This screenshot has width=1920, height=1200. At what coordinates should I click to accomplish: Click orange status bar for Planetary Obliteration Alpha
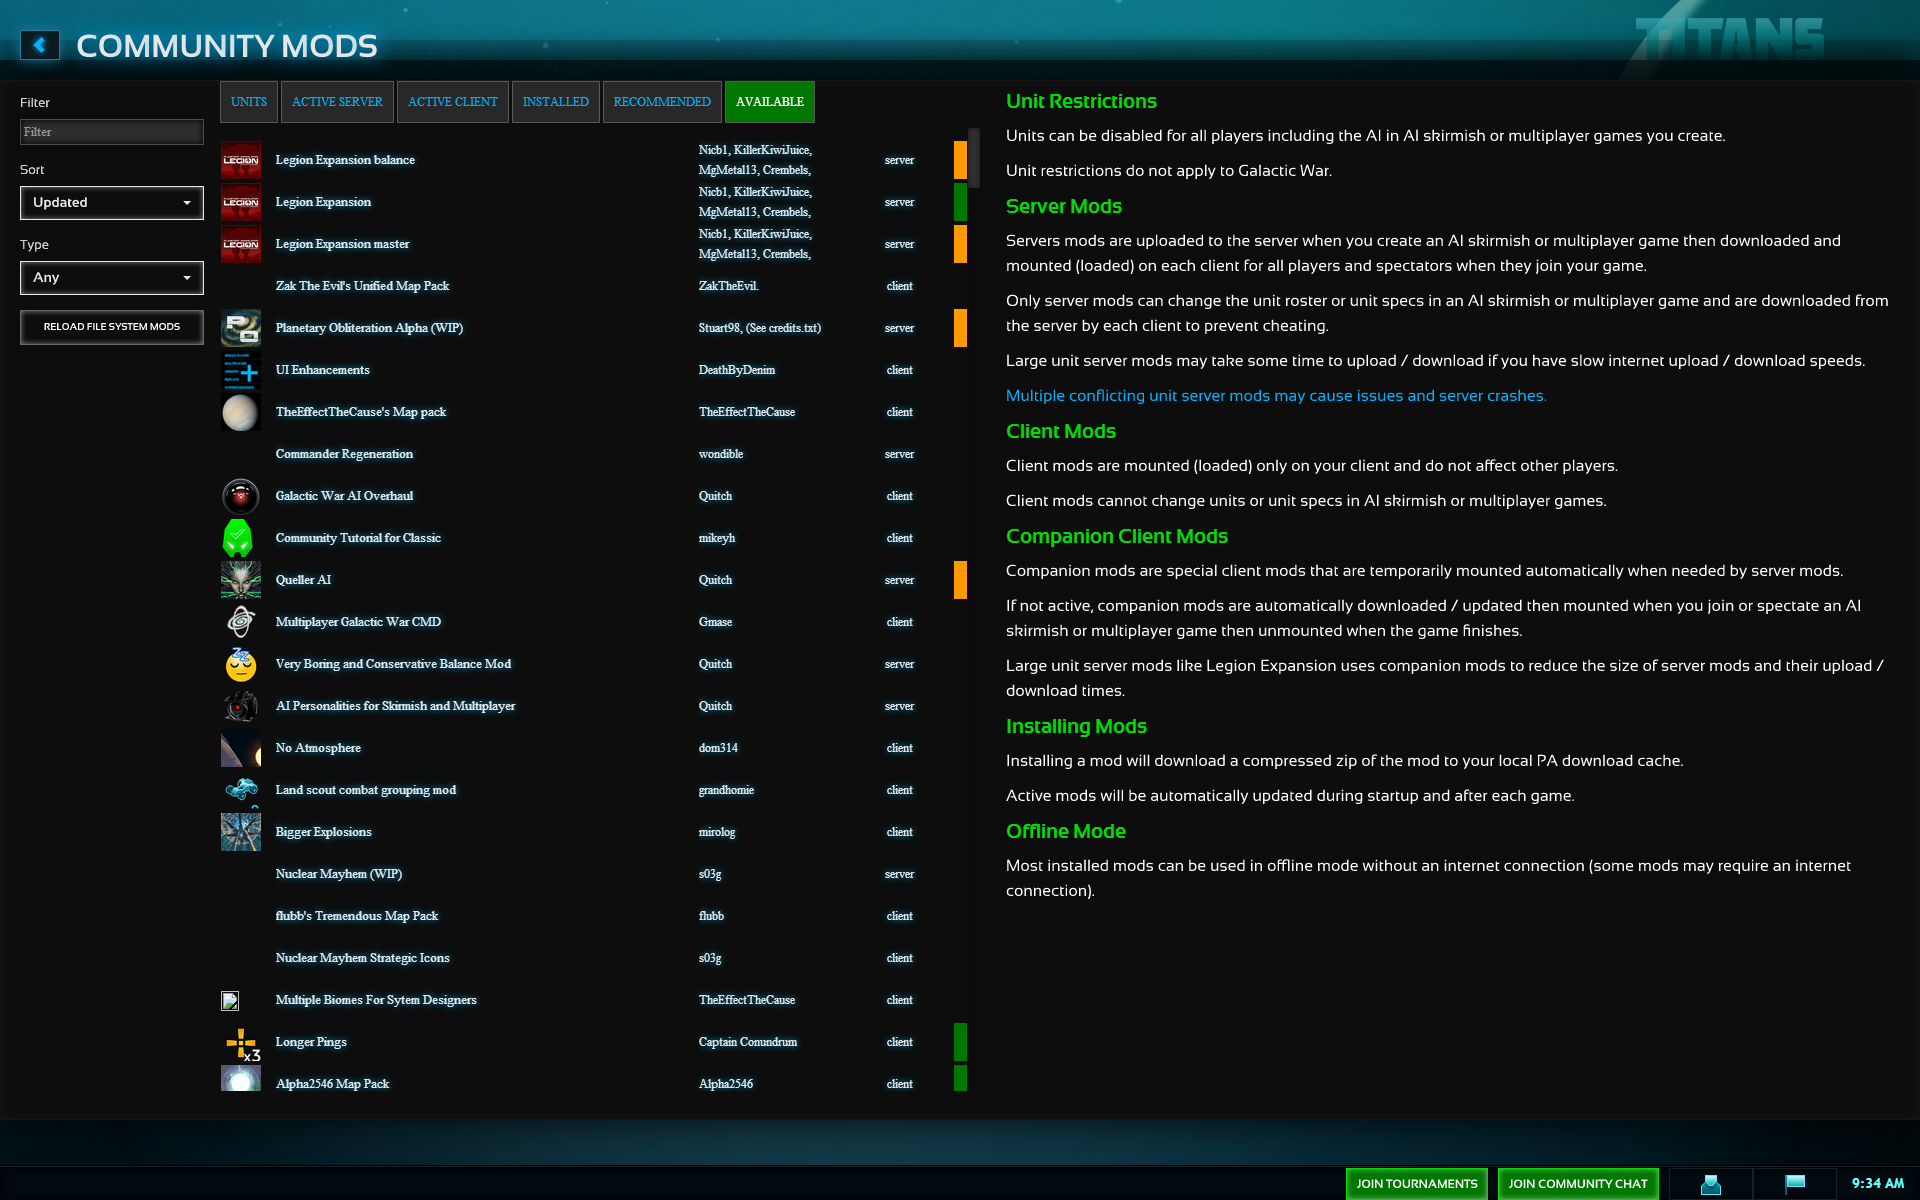[960, 328]
